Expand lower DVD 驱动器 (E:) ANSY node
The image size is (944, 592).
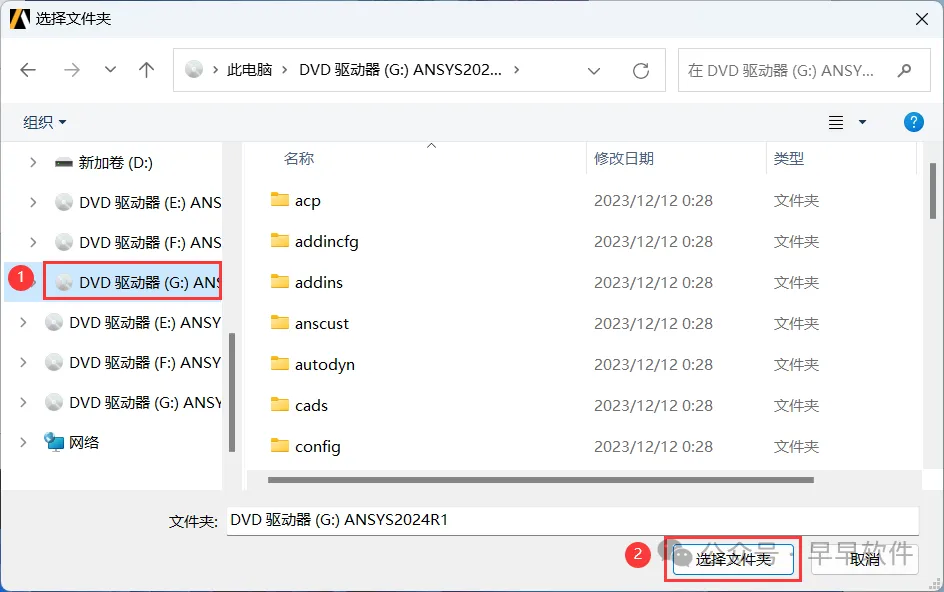click(23, 323)
